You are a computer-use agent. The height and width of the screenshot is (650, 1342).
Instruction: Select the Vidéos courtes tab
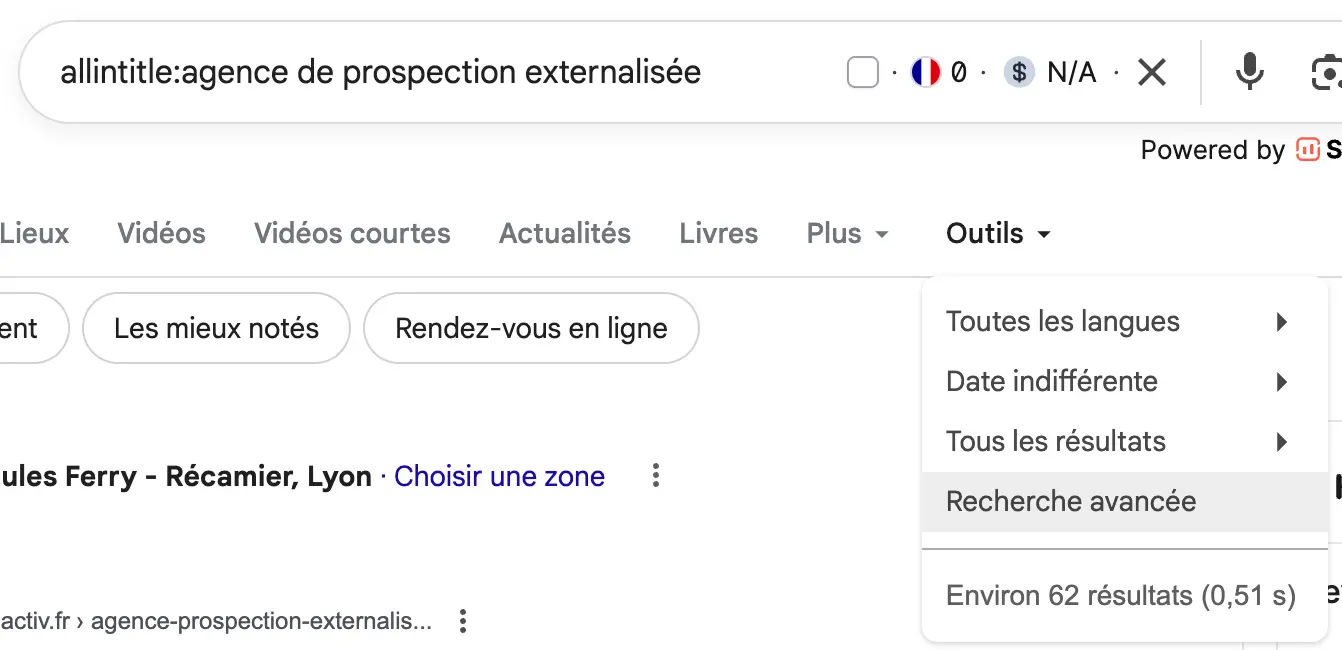pyautogui.click(x=351, y=233)
